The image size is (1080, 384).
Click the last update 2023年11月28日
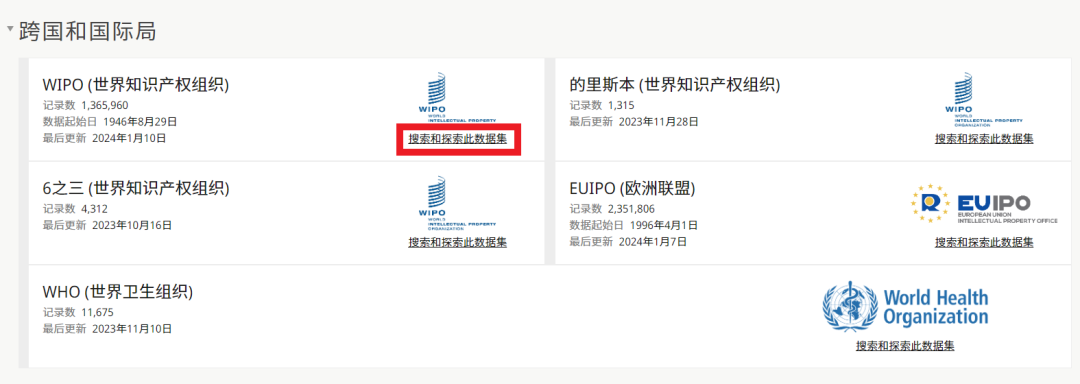659,122
